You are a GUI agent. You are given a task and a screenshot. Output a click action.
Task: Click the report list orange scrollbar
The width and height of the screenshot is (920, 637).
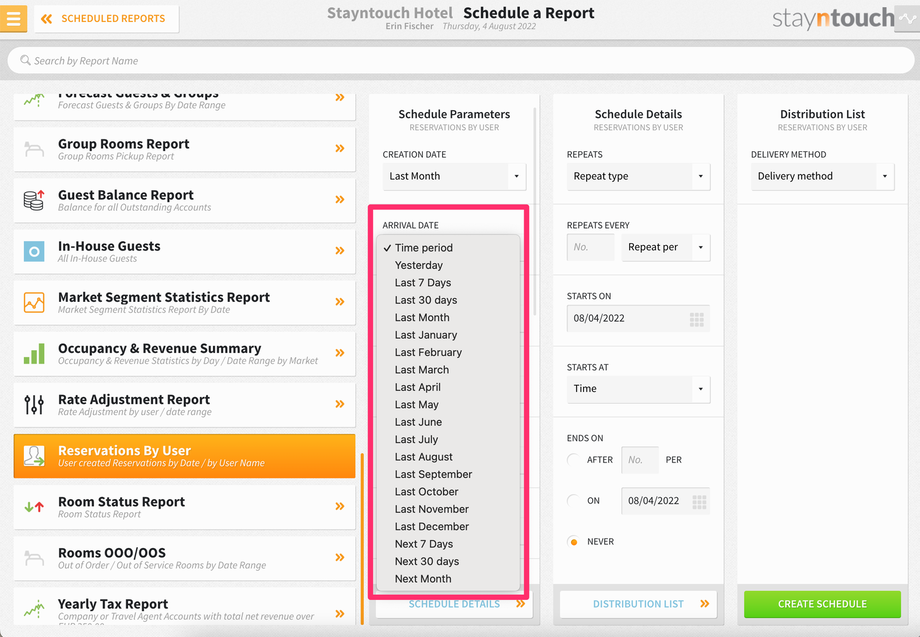362,538
